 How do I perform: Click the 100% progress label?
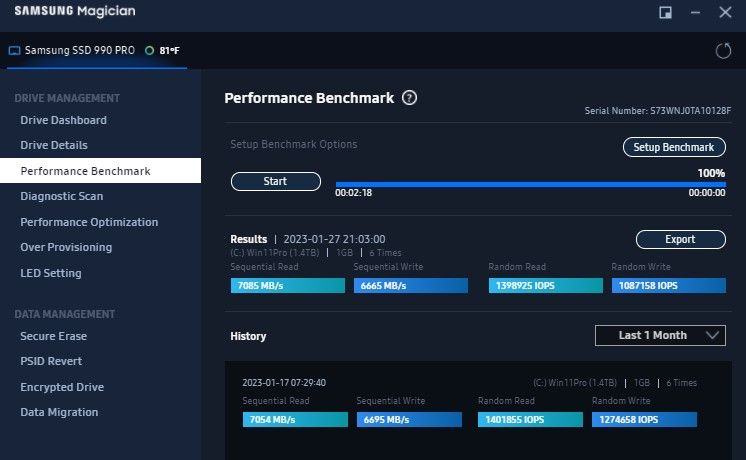click(711, 173)
